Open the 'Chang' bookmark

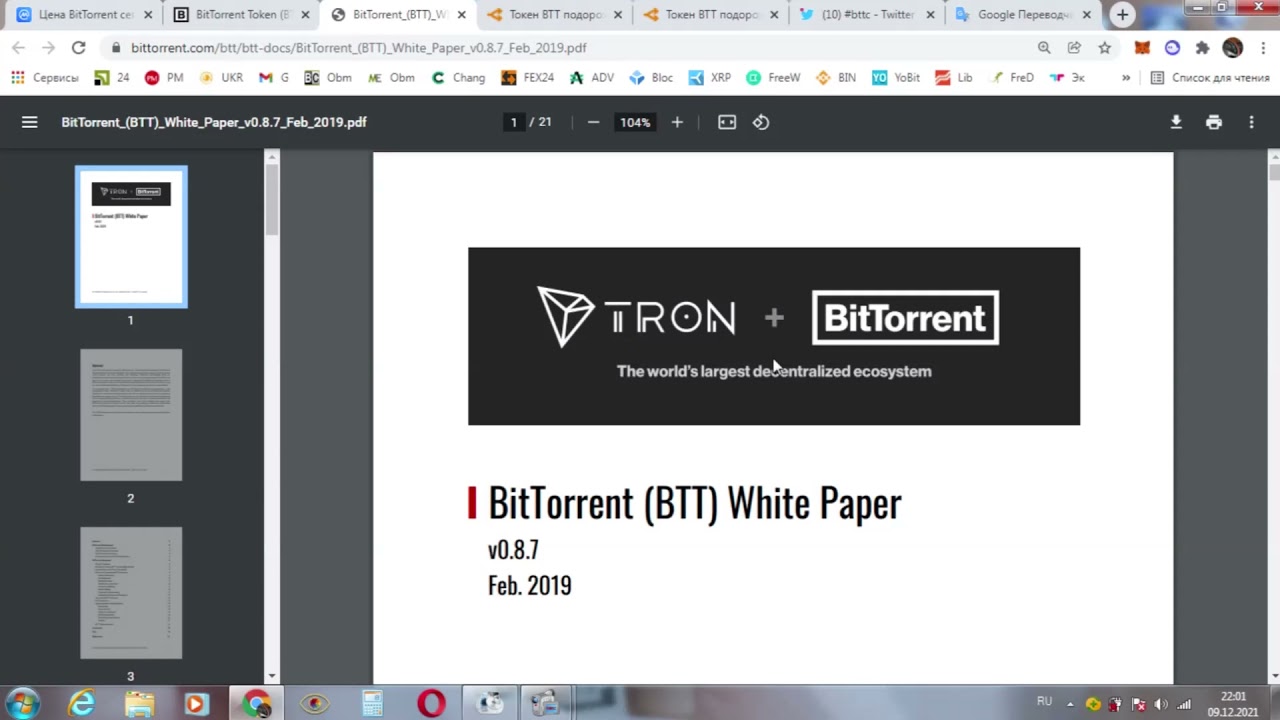tap(458, 77)
